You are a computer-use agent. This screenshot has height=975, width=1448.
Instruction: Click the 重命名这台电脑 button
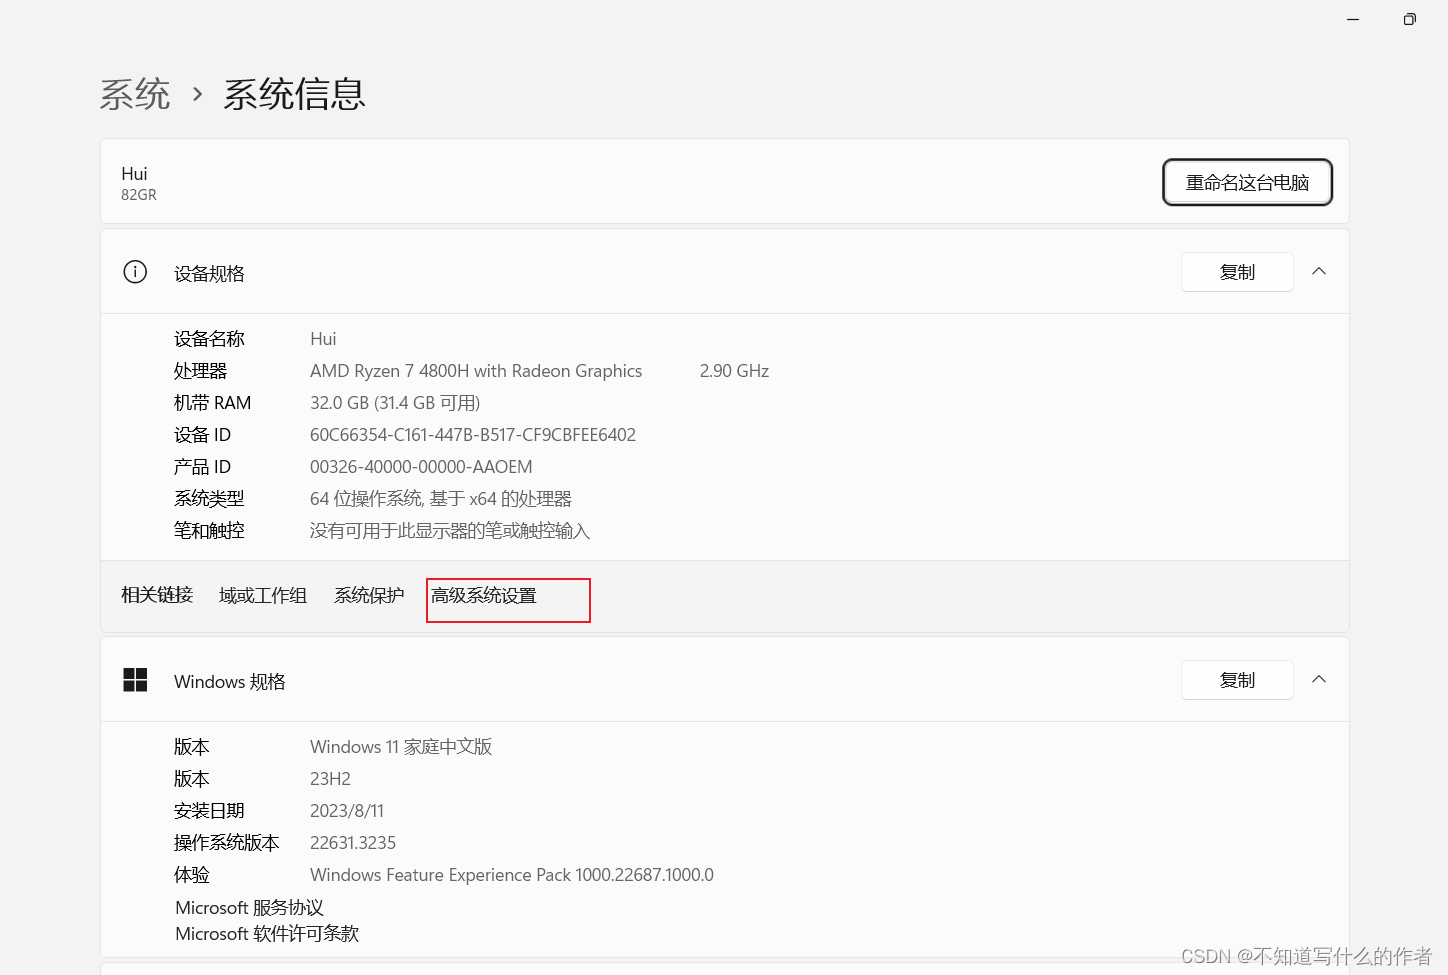[x=1247, y=182]
